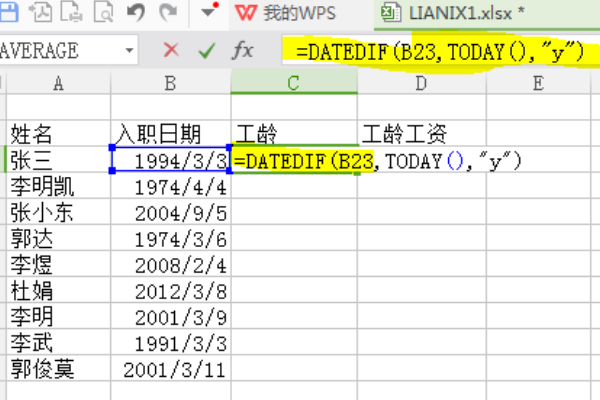Click the 姓名 header cell

tap(58, 133)
